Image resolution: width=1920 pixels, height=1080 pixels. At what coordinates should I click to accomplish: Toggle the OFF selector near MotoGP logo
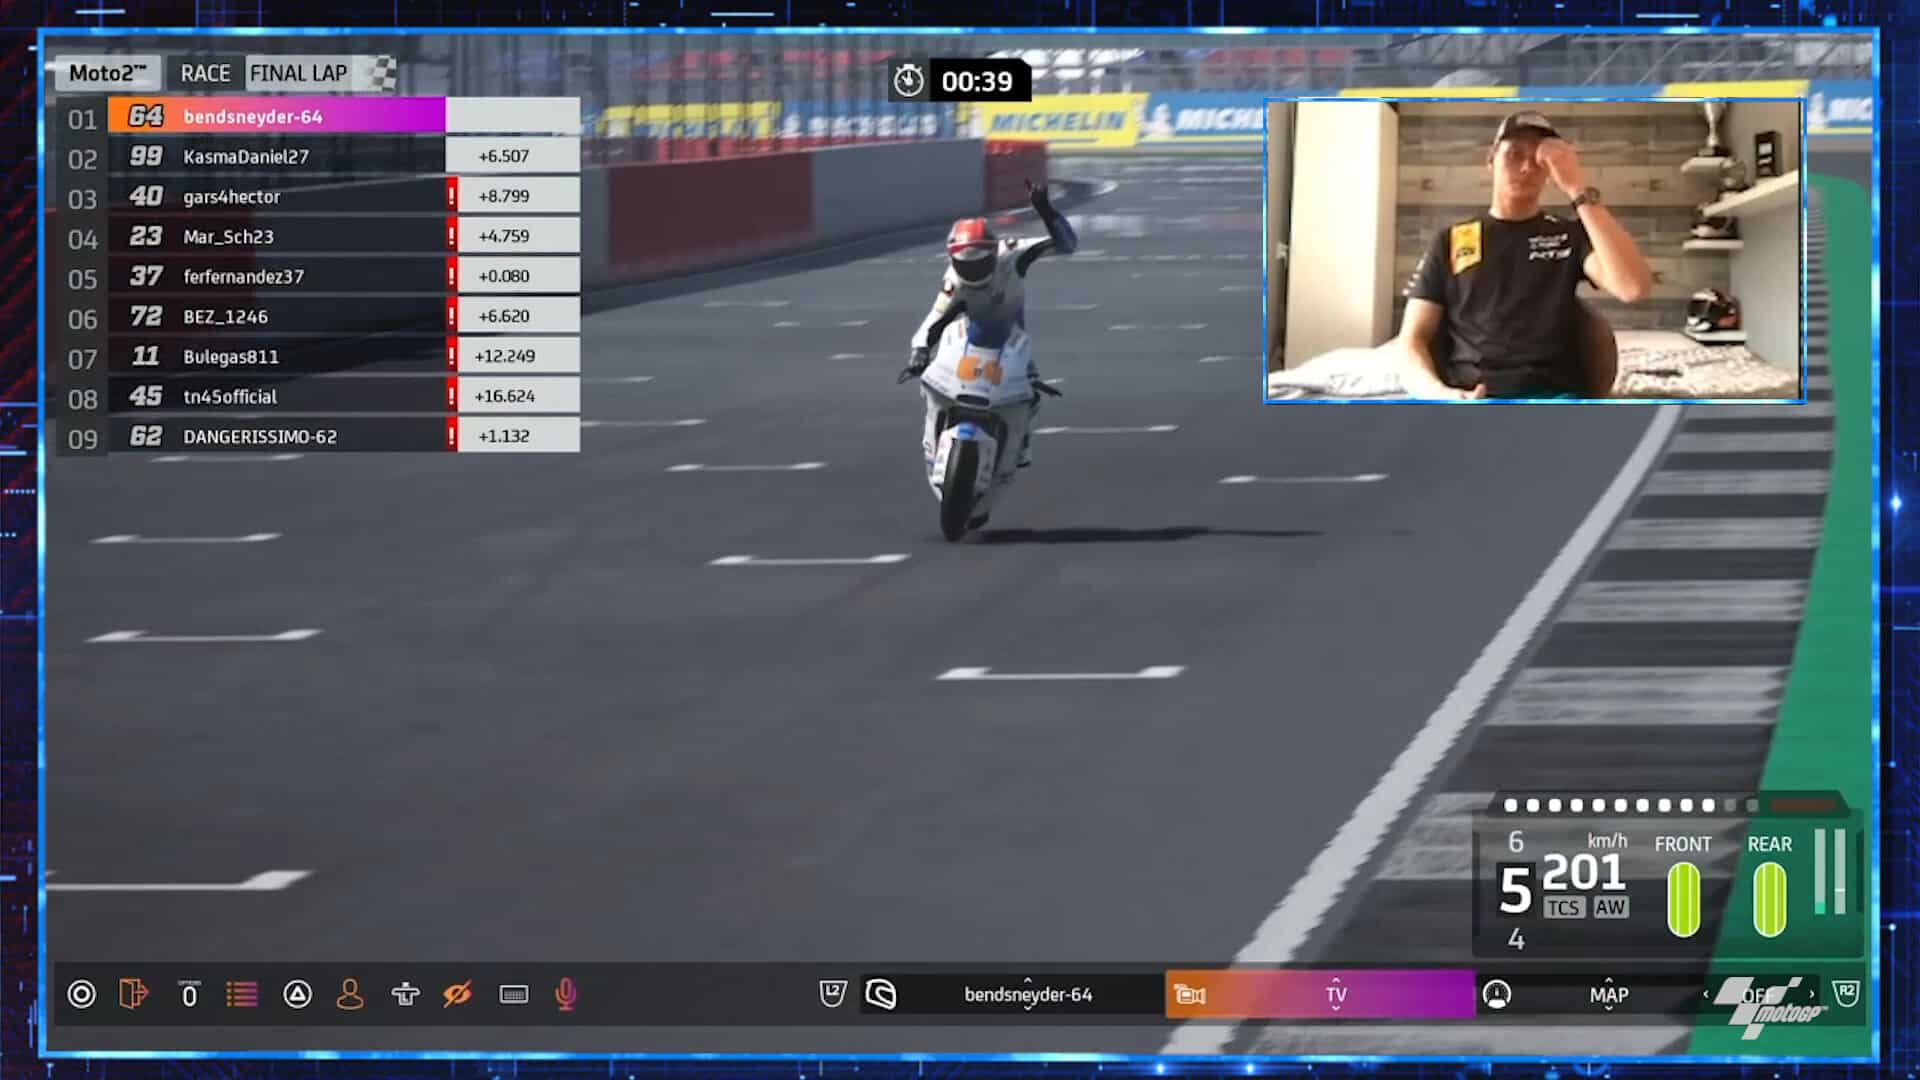1758,994
